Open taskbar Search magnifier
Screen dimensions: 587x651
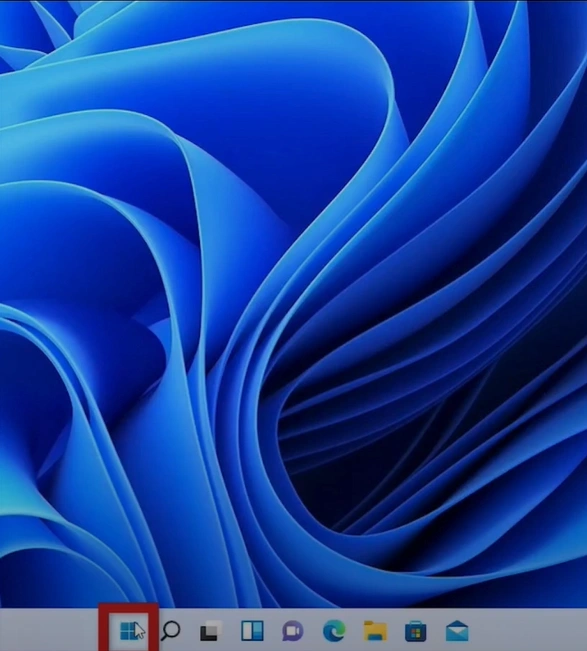171,631
